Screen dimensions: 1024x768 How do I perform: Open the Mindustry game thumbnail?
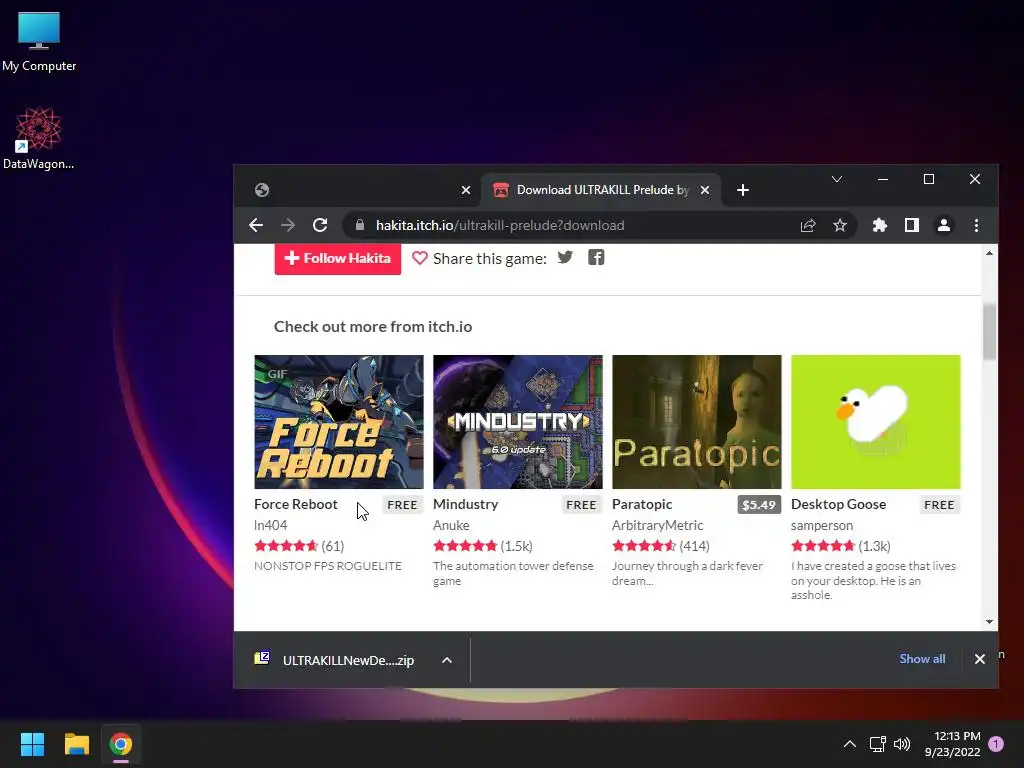coord(518,422)
